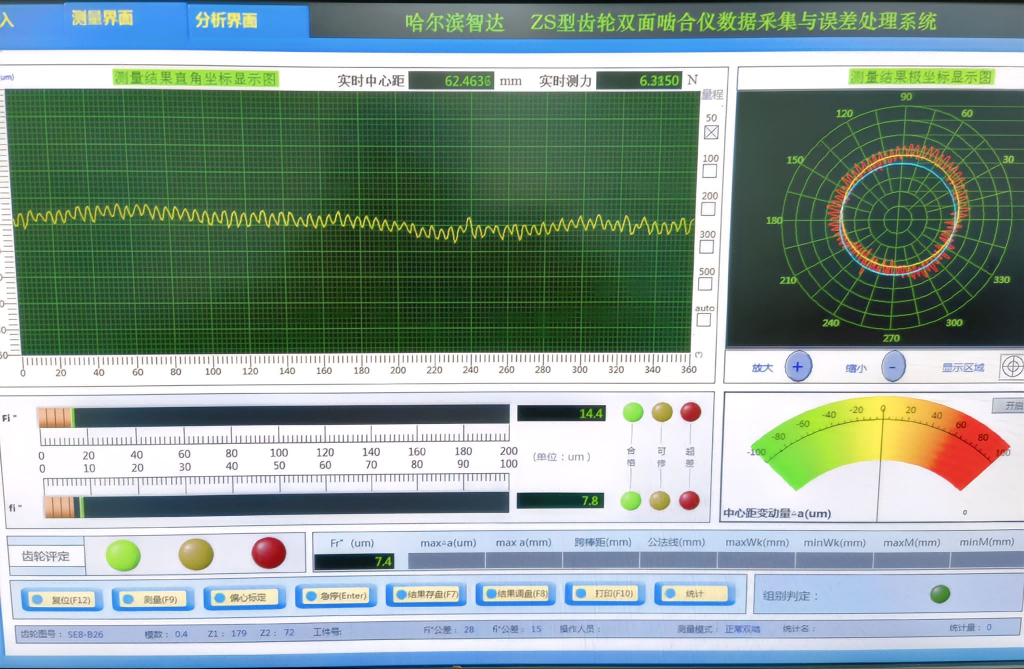Click the red out-of-tolerance lamp beside Fi" value
This screenshot has height=669, width=1024.
690,412
